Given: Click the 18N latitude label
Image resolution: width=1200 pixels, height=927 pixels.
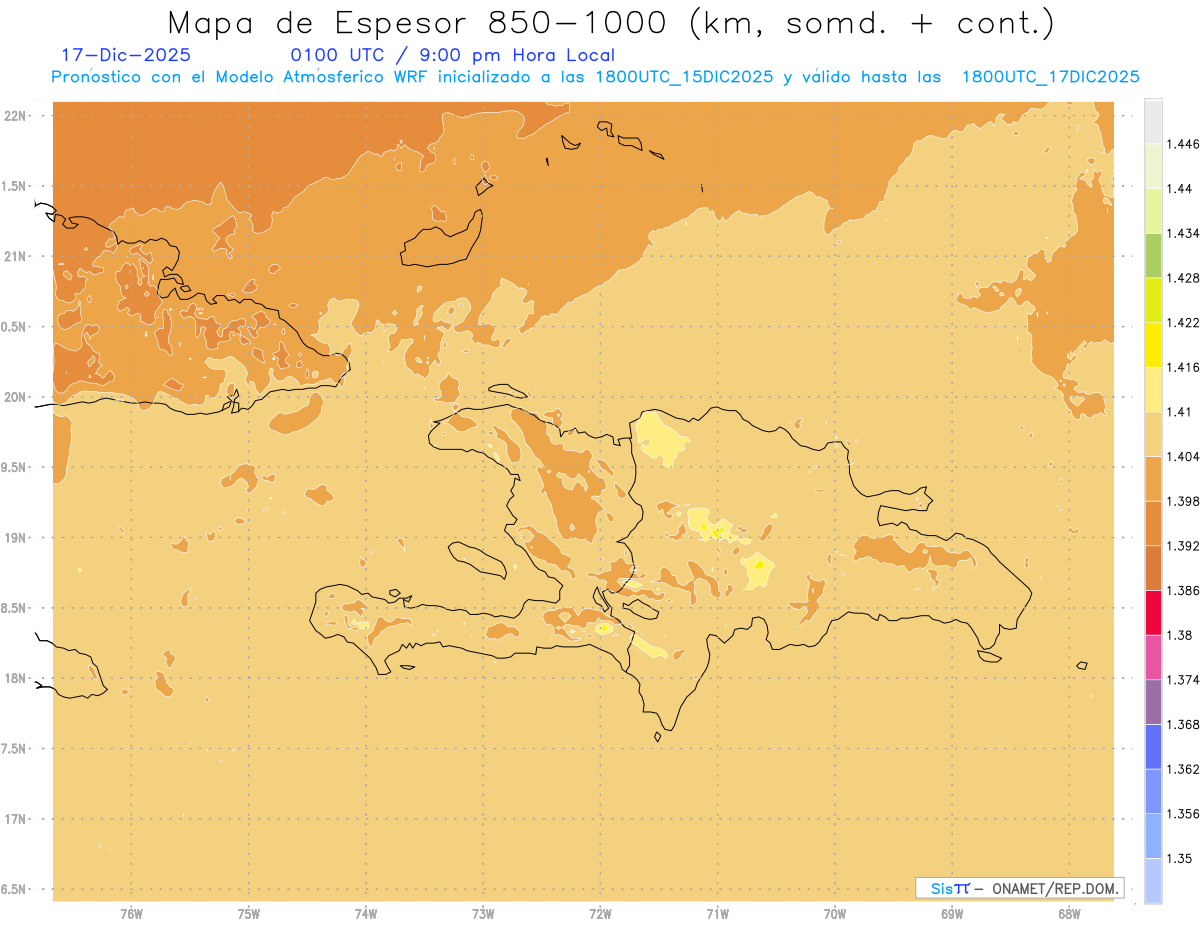Looking at the screenshot, I should pyautogui.click(x=17, y=678).
